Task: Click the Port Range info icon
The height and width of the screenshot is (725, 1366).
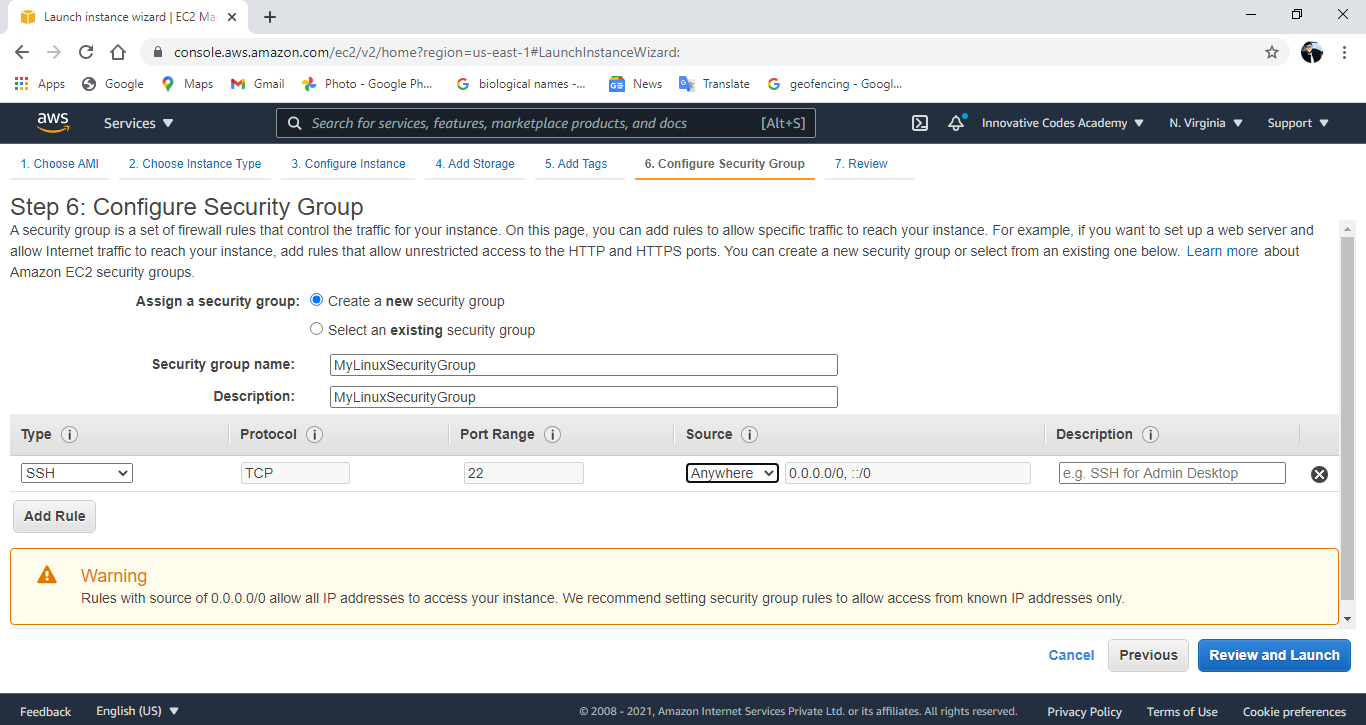Action: pos(552,434)
